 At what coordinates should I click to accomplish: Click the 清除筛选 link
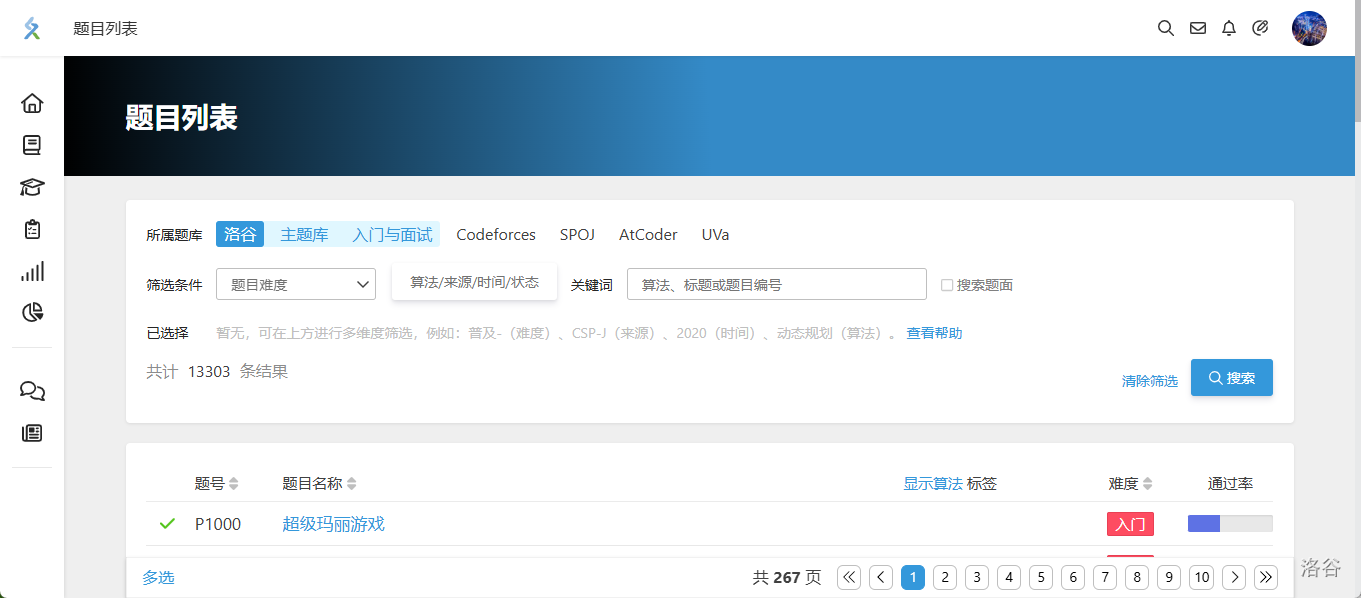click(1149, 381)
